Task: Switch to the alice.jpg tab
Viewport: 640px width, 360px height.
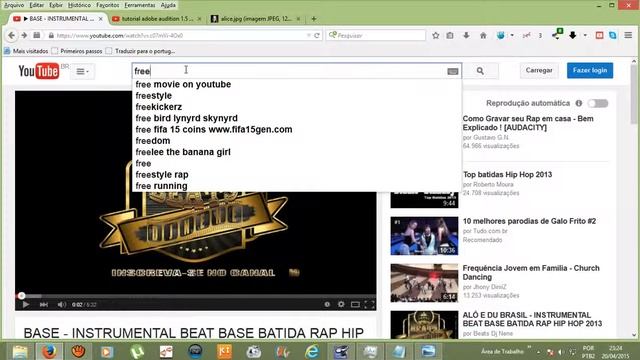Action: coord(255,19)
